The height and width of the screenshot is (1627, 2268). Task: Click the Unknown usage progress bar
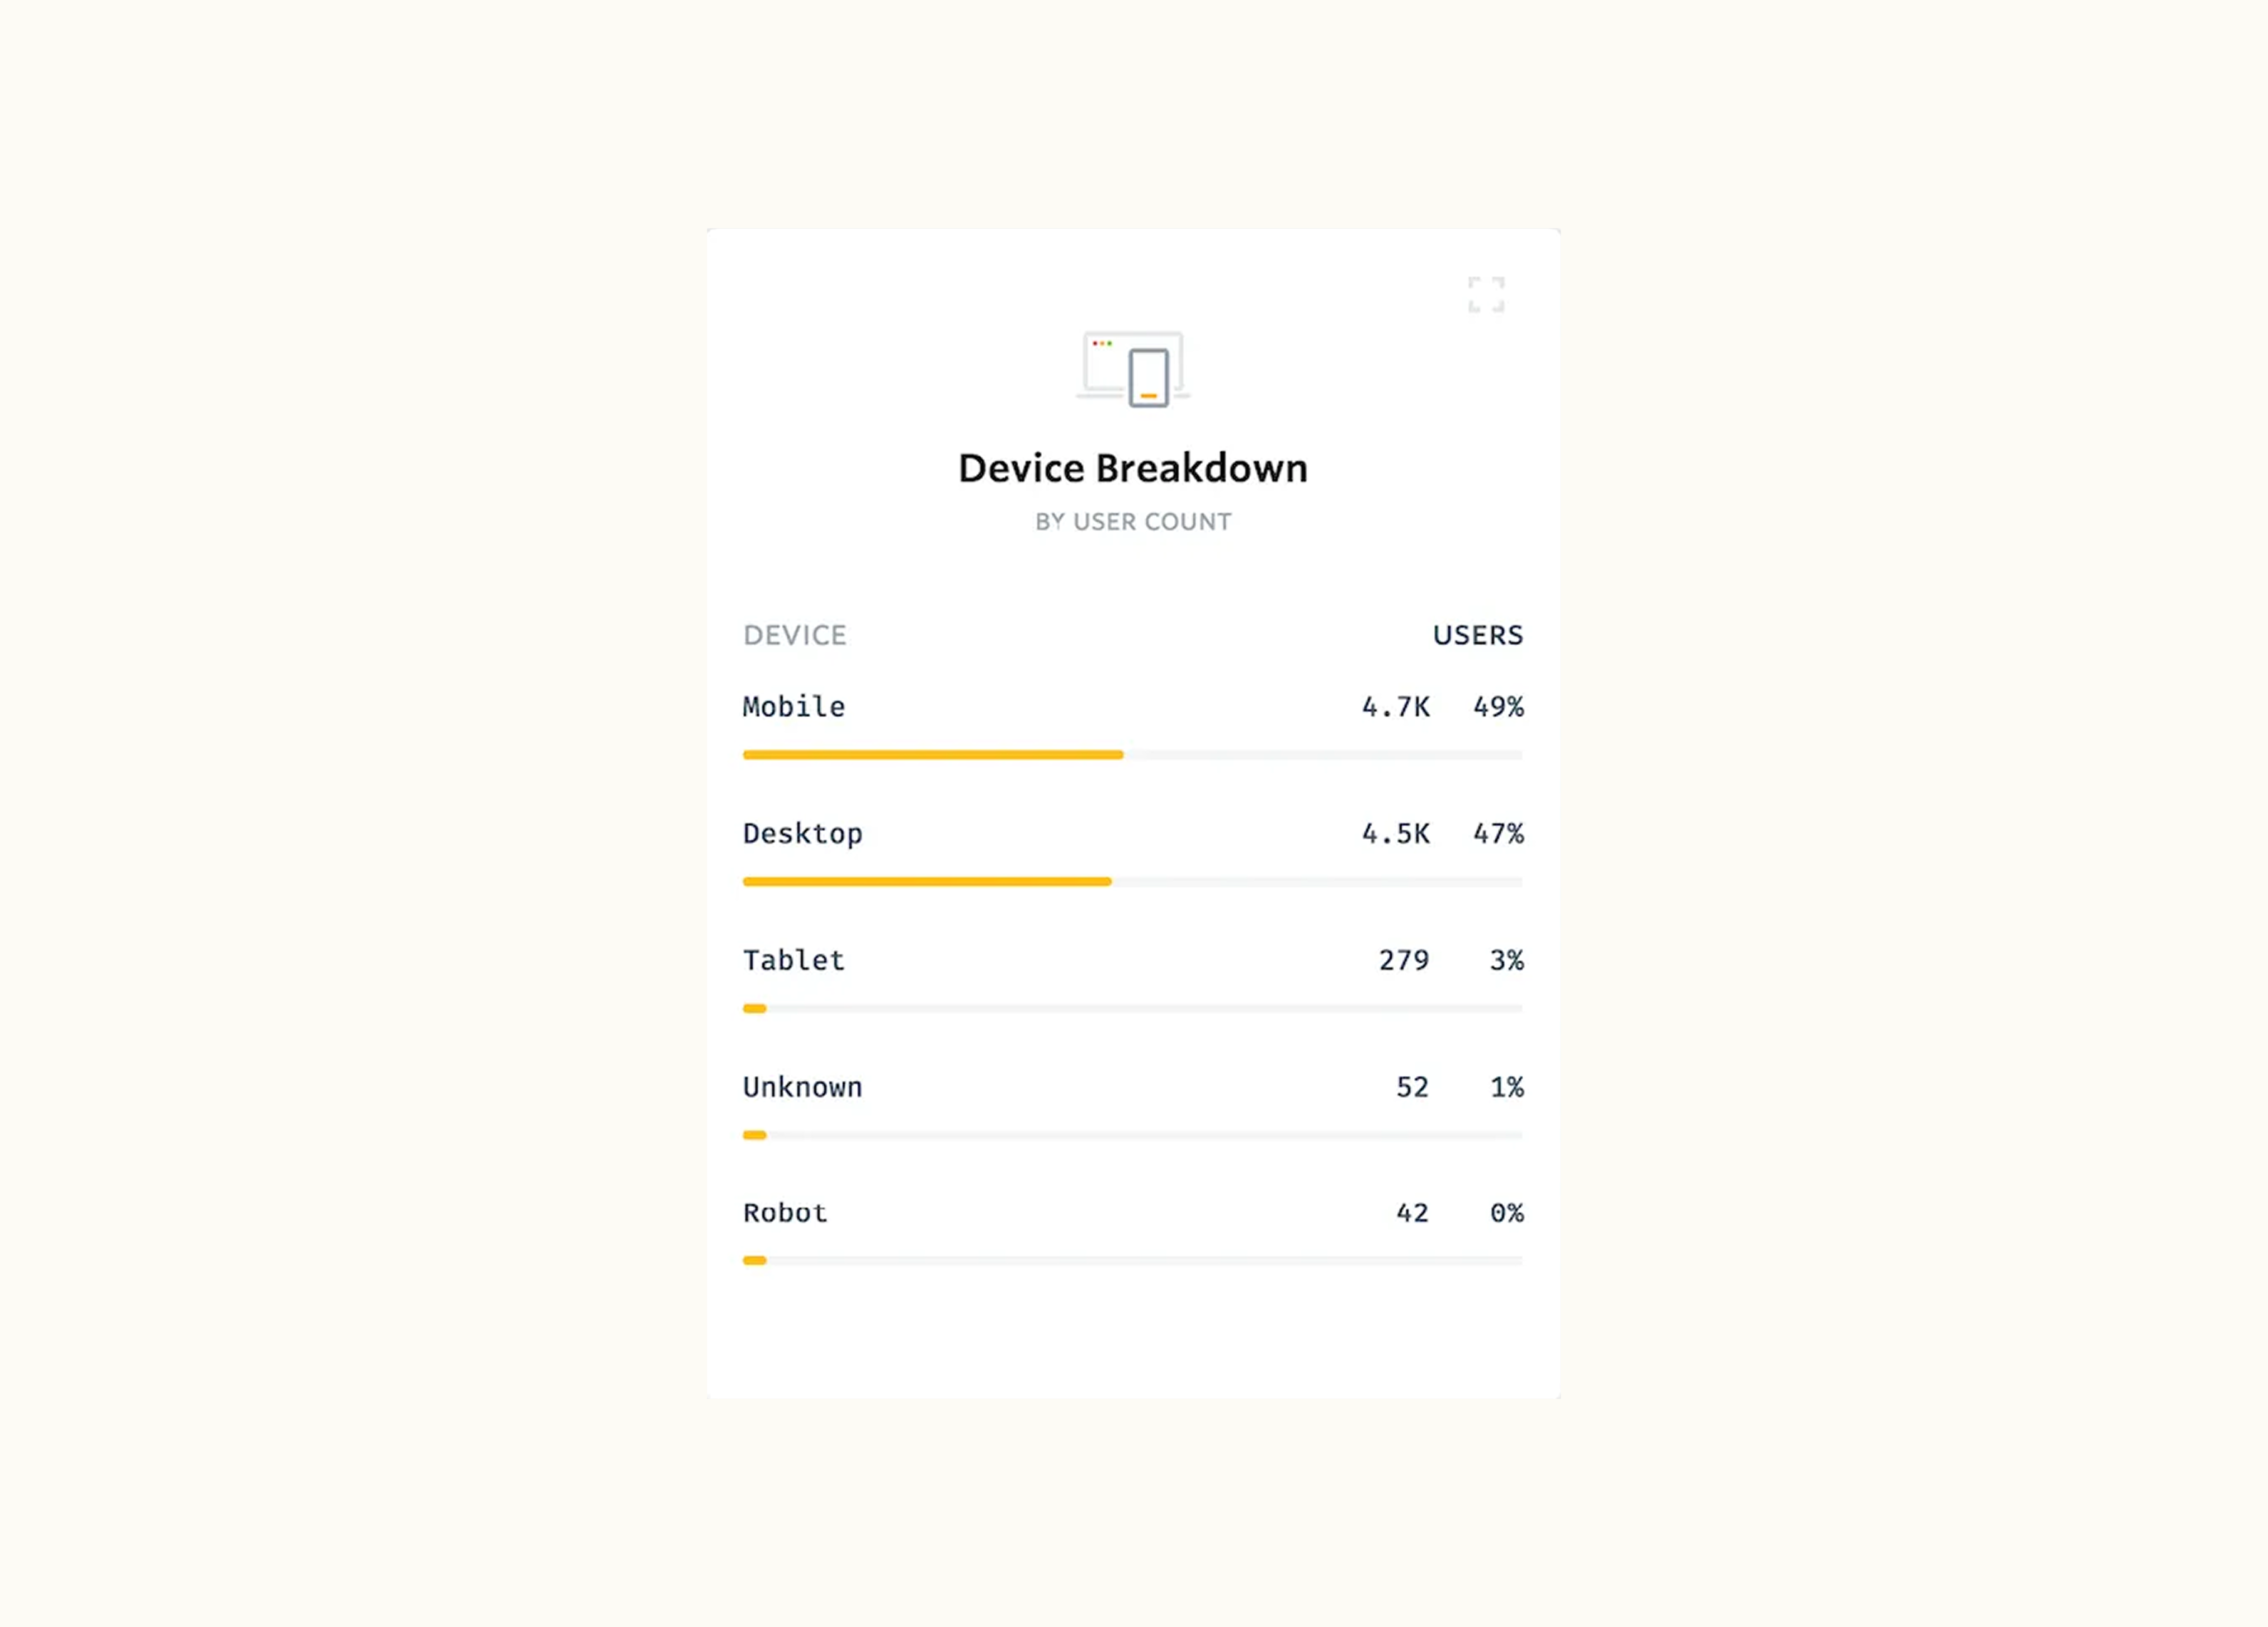pyautogui.click(x=1132, y=1135)
